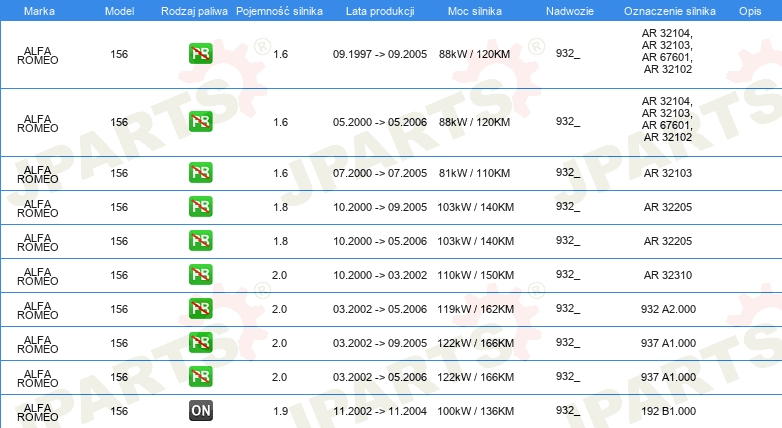Click the Nadwozie column header

[x=570, y=11]
